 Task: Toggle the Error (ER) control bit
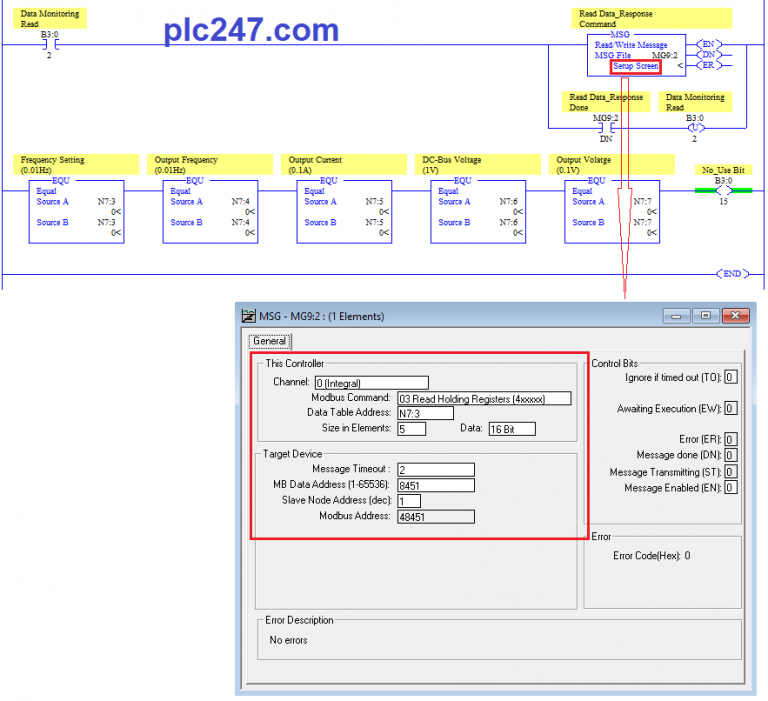click(x=730, y=439)
